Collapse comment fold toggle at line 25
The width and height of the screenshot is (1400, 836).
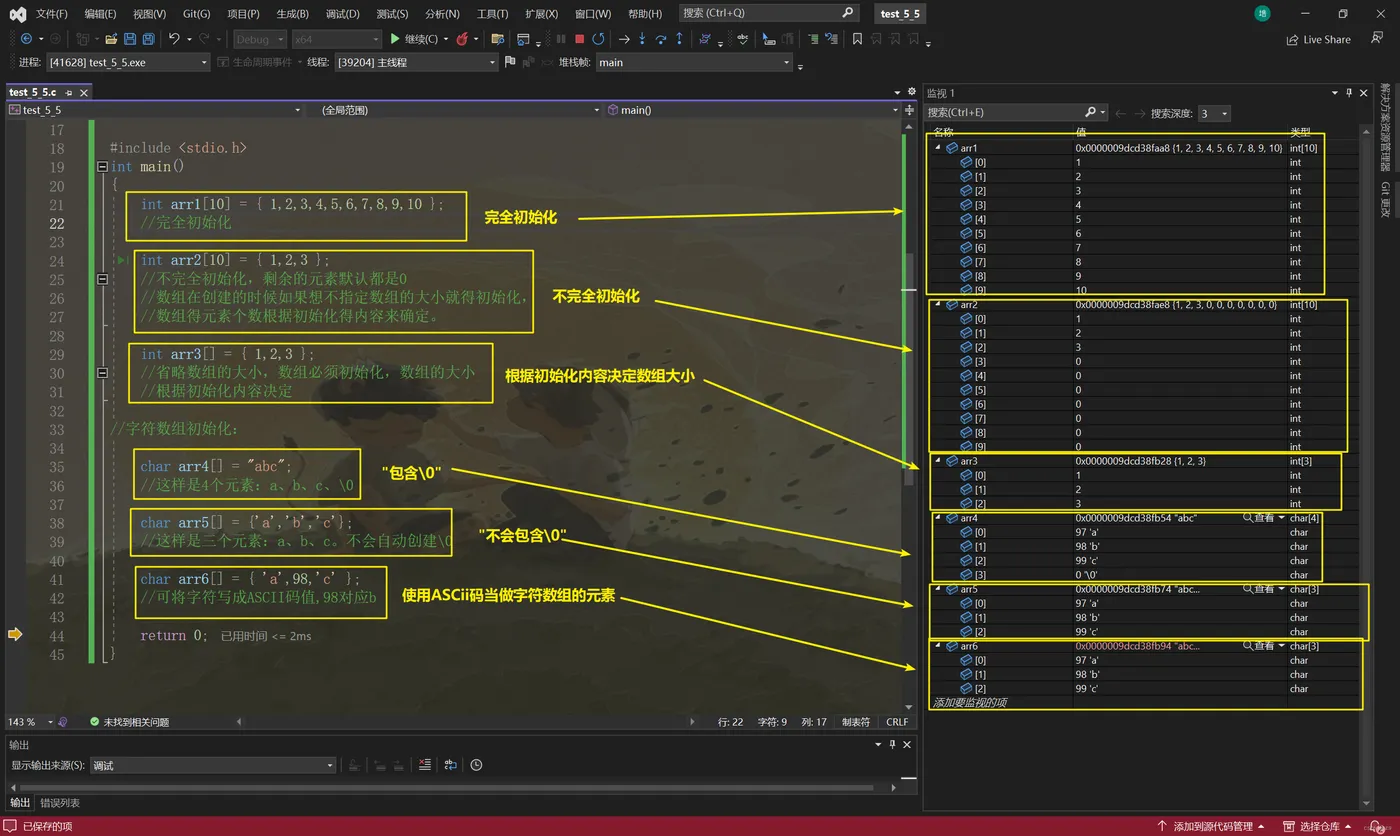(x=102, y=280)
